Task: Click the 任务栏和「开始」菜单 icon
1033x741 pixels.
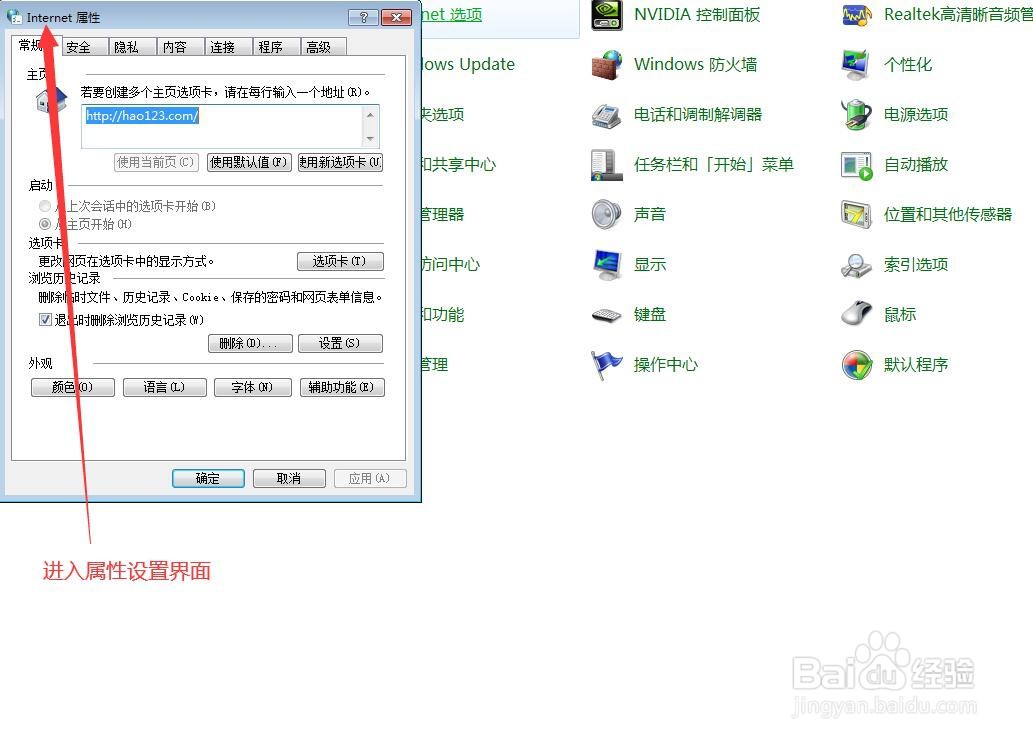Action: tap(607, 165)
